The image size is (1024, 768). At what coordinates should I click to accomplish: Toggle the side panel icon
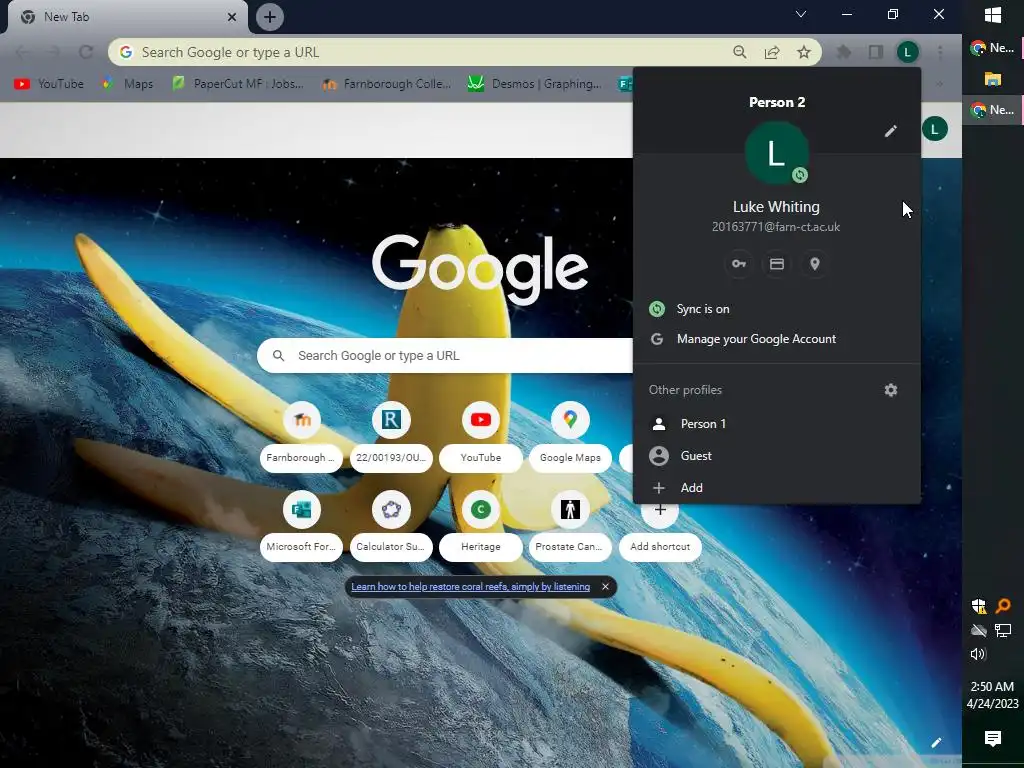tap(876, 52)
